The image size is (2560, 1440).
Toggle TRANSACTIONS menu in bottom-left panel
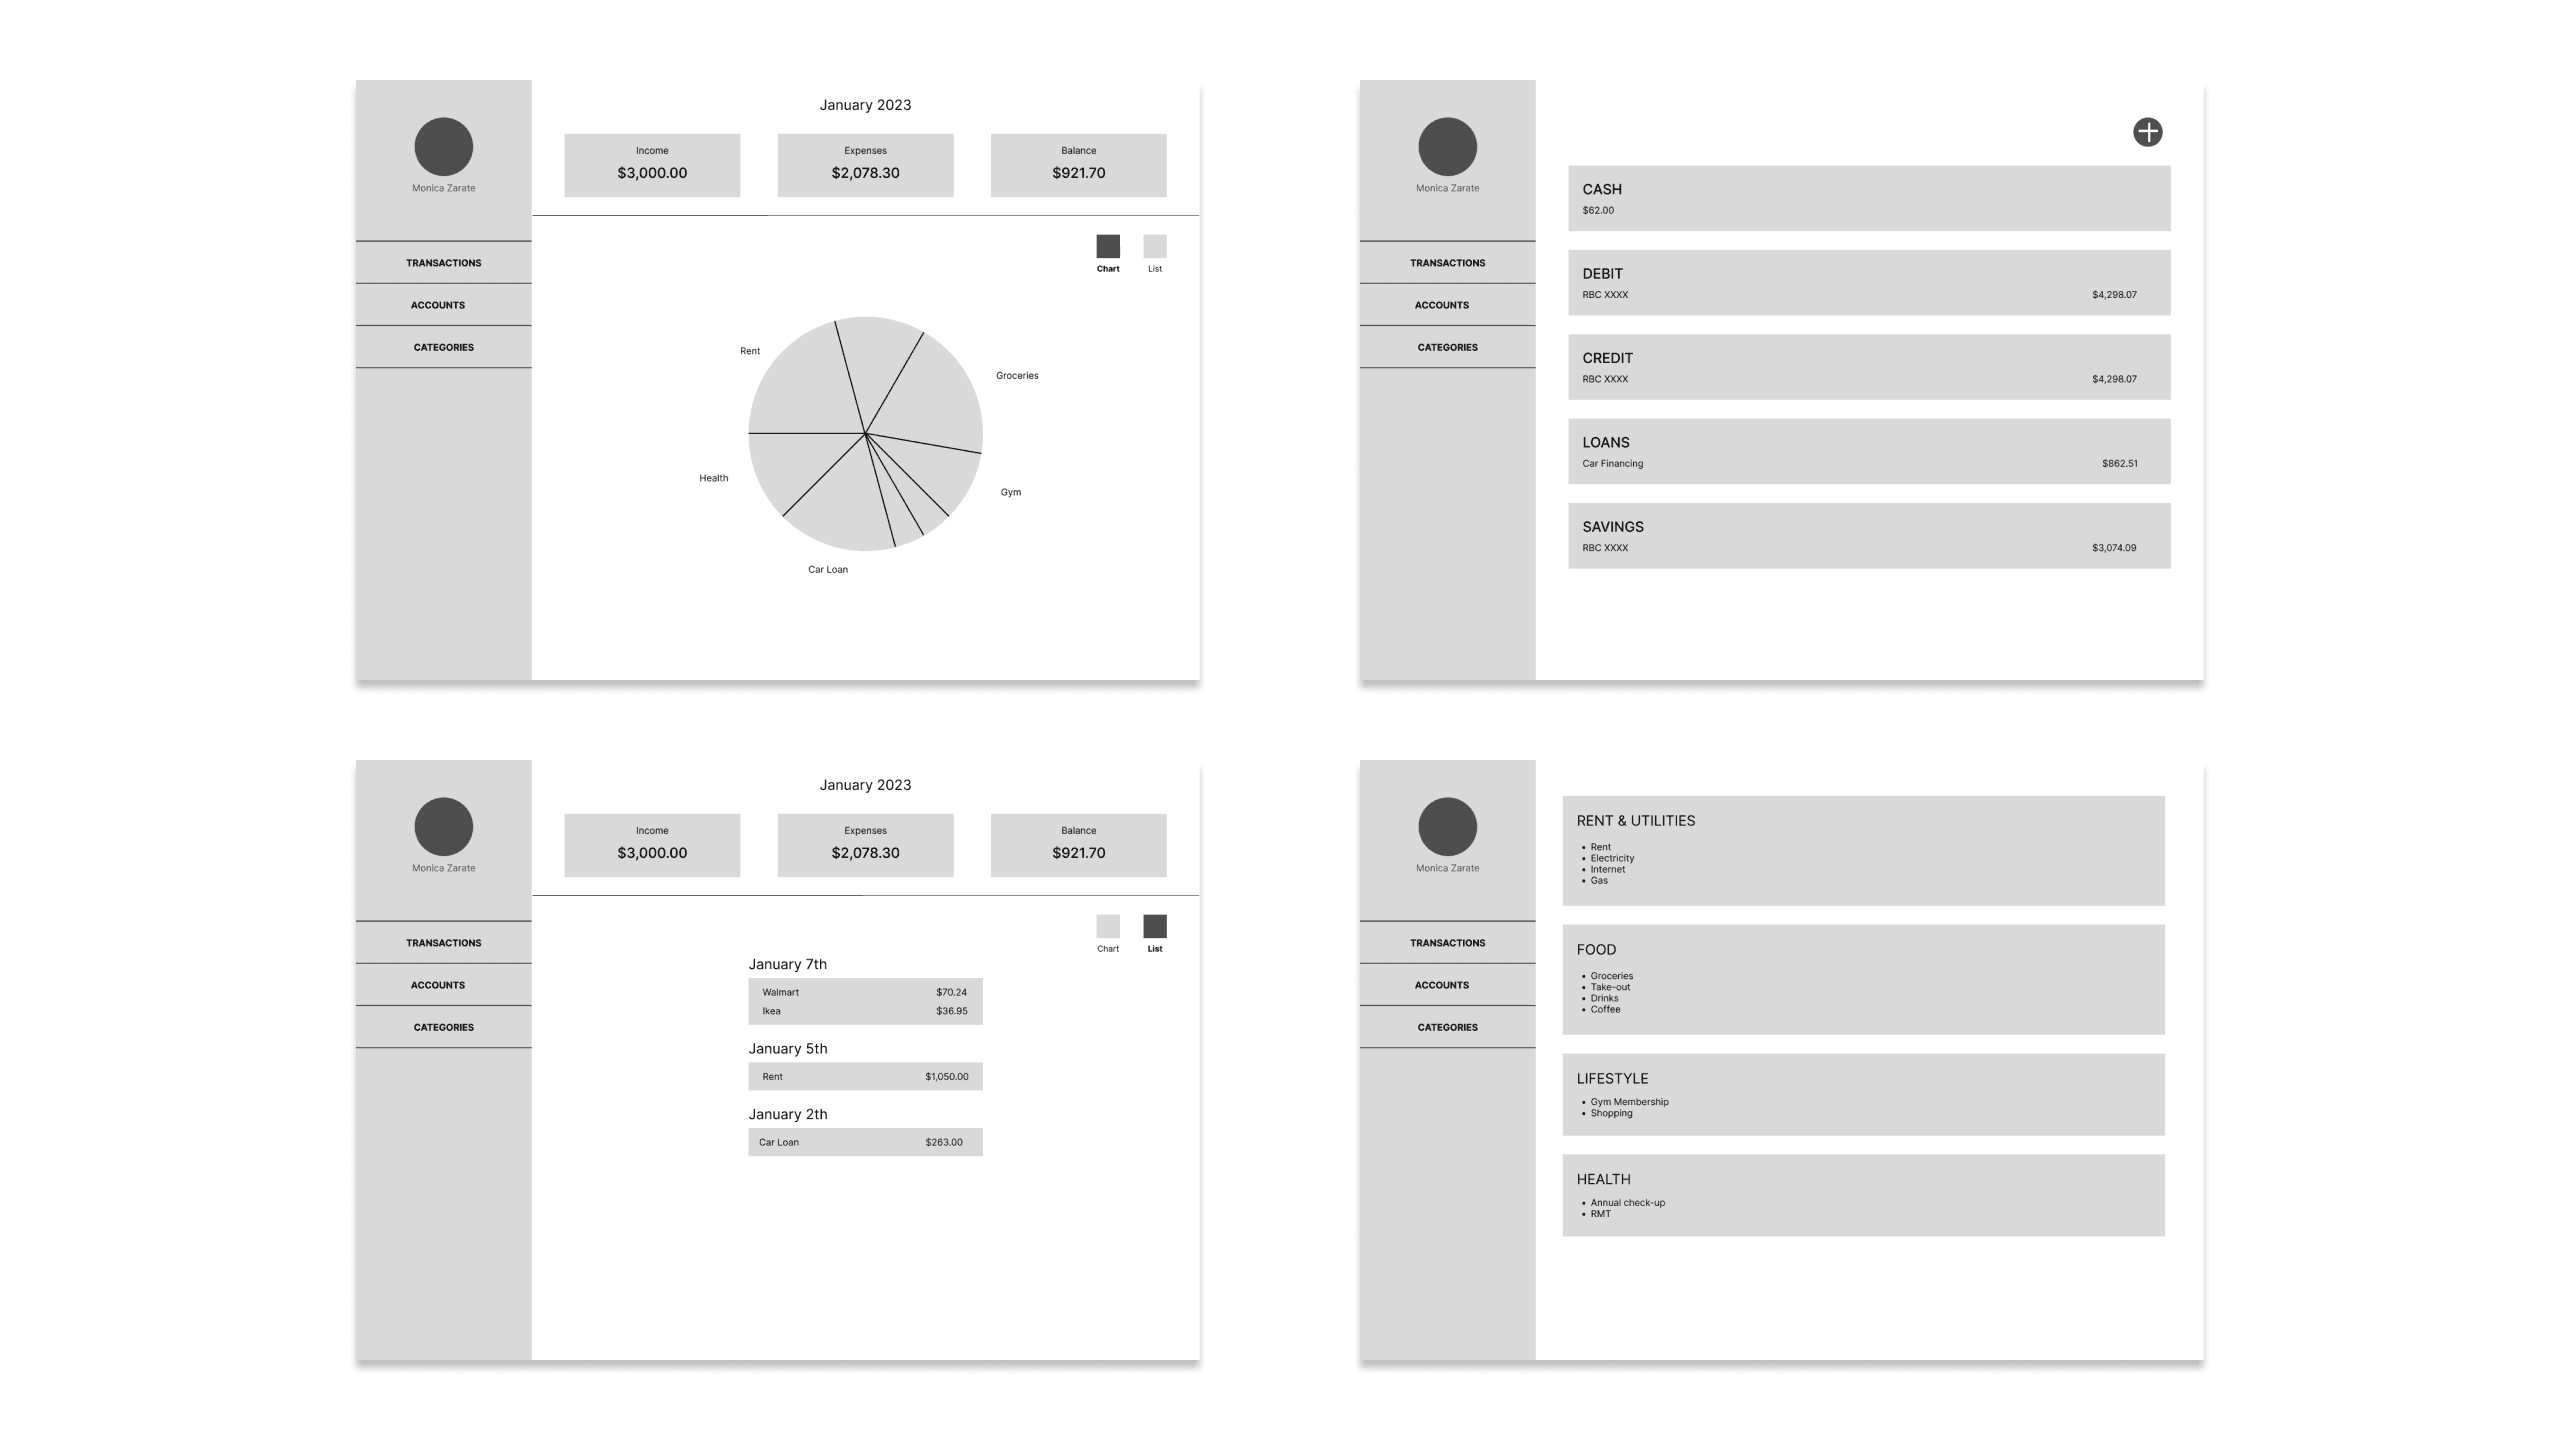pyautogui.click(x=443, y=942)
